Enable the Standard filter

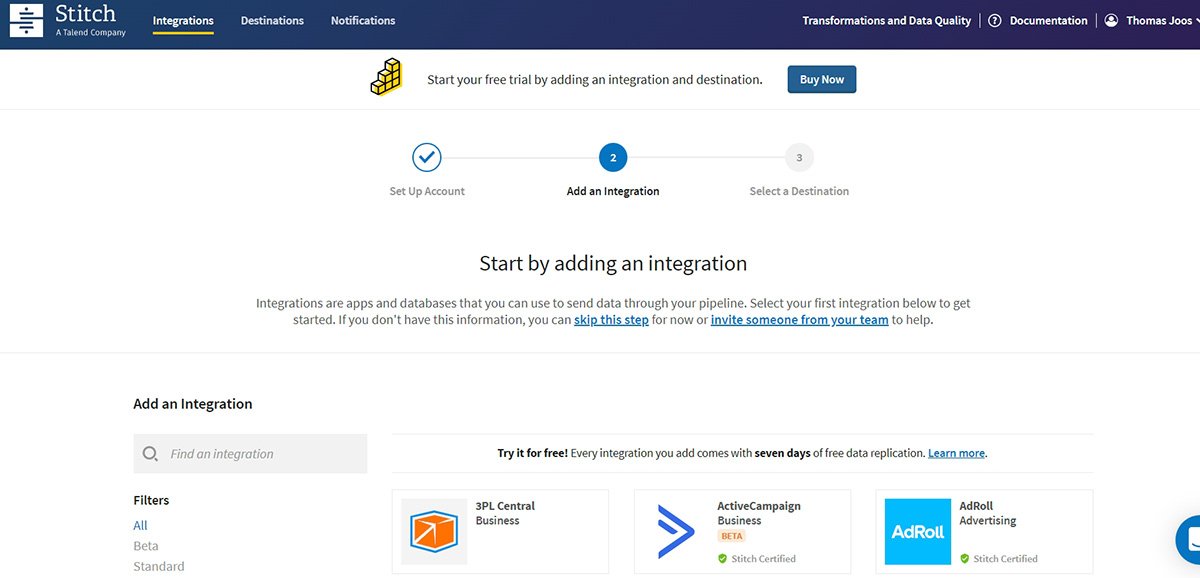[x=158, y=566]
